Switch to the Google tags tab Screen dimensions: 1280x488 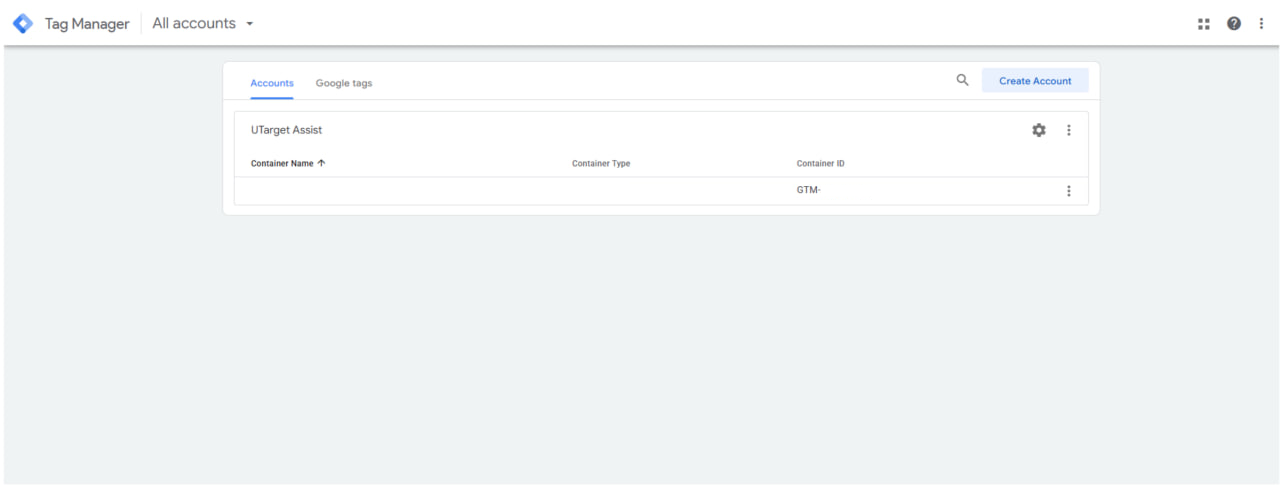pyautogui.click(x=344, y=83)
